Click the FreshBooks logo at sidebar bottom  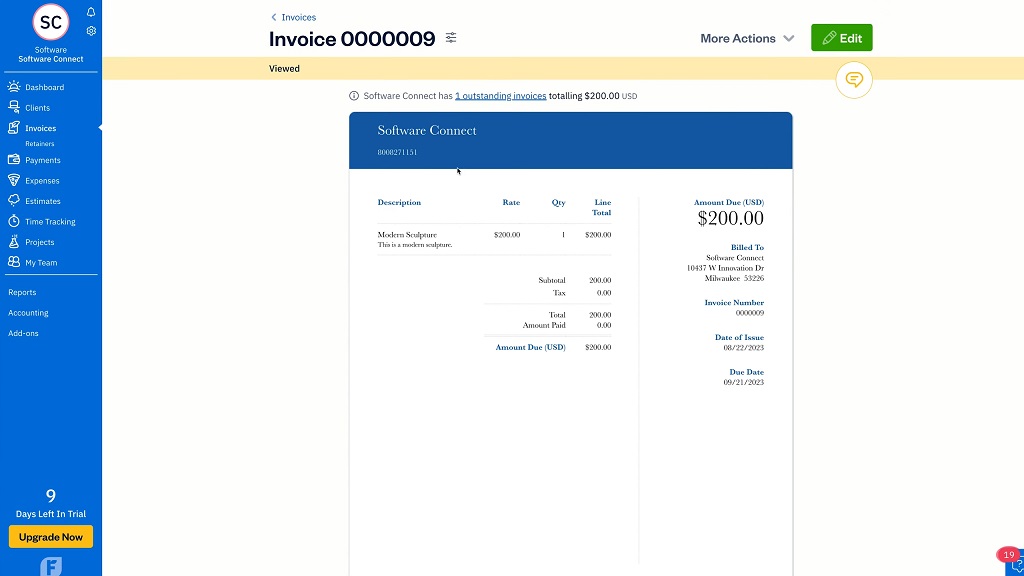(x=51, y=566)
